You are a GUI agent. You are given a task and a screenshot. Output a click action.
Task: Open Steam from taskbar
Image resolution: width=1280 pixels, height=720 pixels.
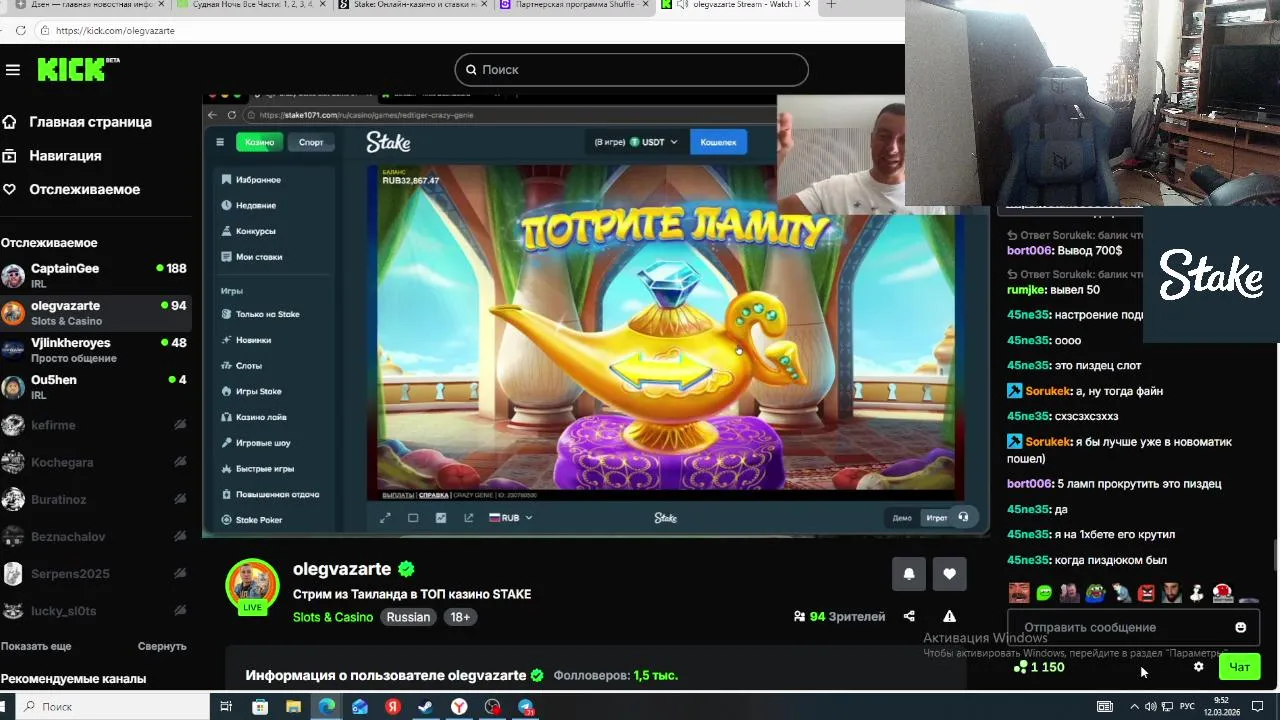[425, 706]
